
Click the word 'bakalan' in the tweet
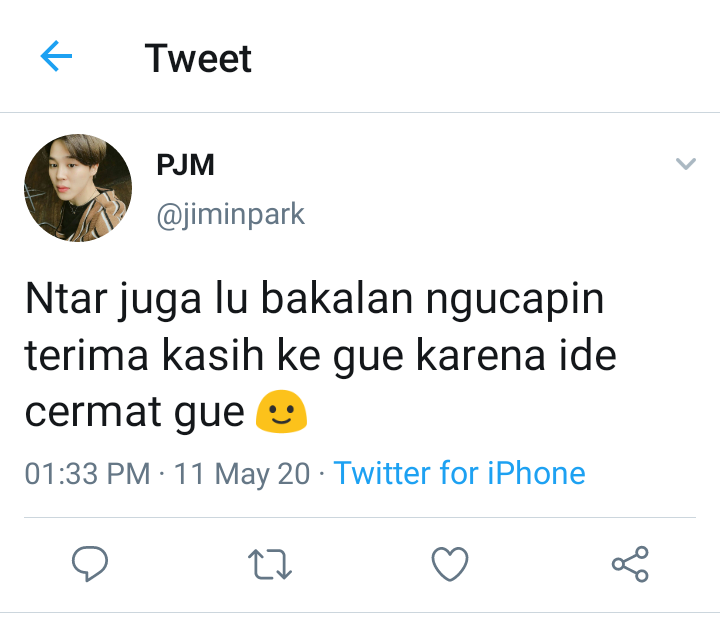click(x=337, y=298)
